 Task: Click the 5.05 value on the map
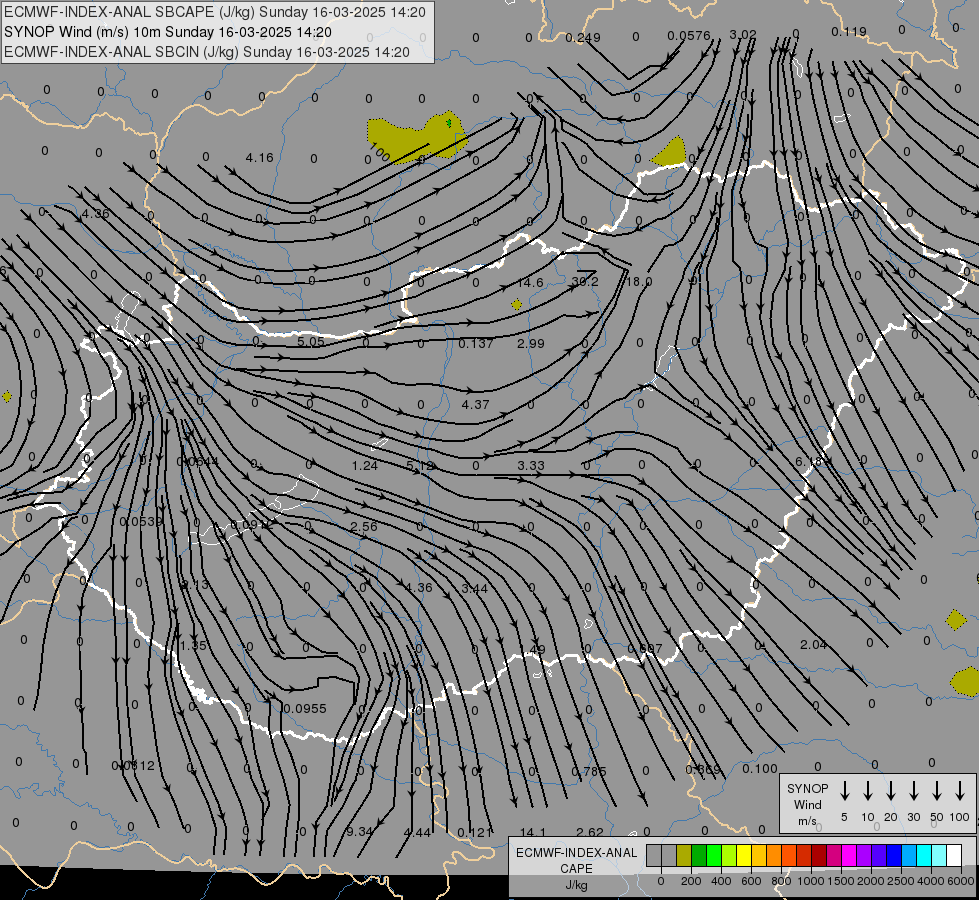point(311,342)
